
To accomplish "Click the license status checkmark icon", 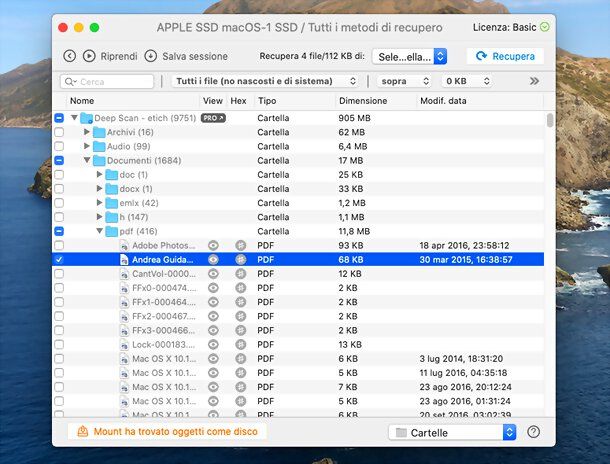I will click(x=545, y=27).
